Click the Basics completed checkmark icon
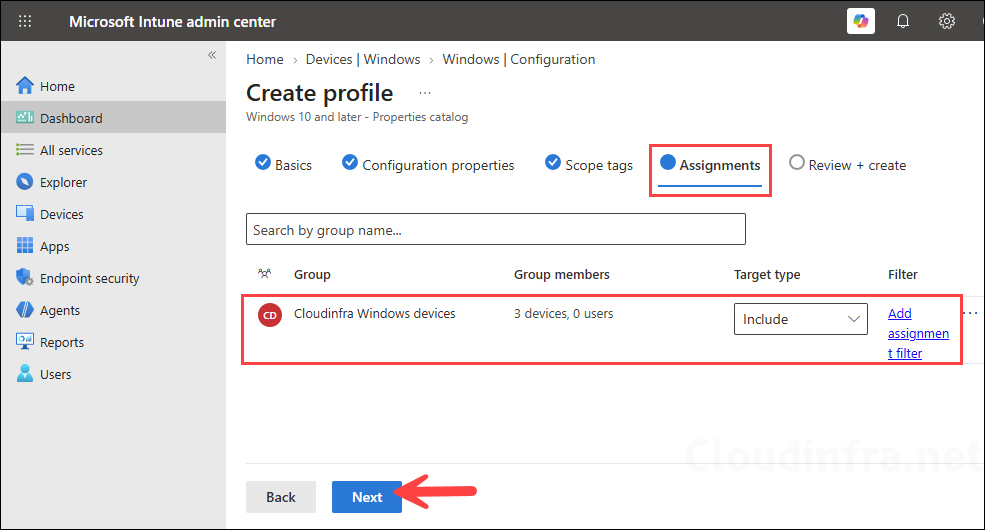985x530 pixels. pyautogui.click(x=263, y=162)
